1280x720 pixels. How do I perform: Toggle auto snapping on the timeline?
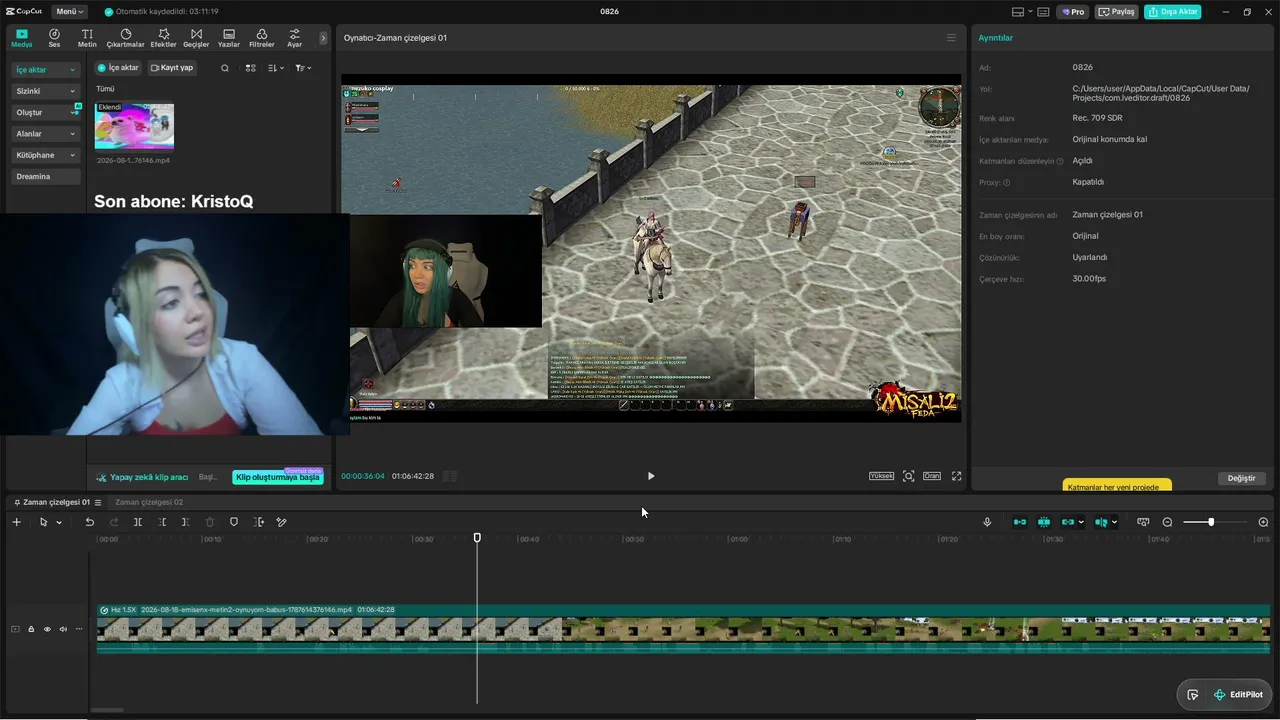(1044, 522)
